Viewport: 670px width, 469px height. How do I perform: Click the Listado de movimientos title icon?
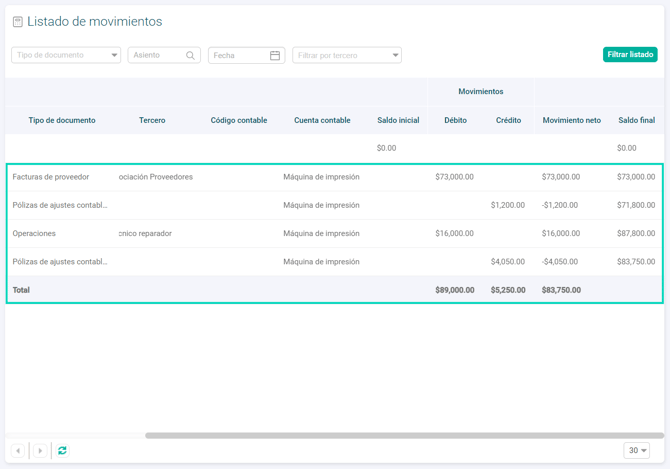[x=17, y=22]
